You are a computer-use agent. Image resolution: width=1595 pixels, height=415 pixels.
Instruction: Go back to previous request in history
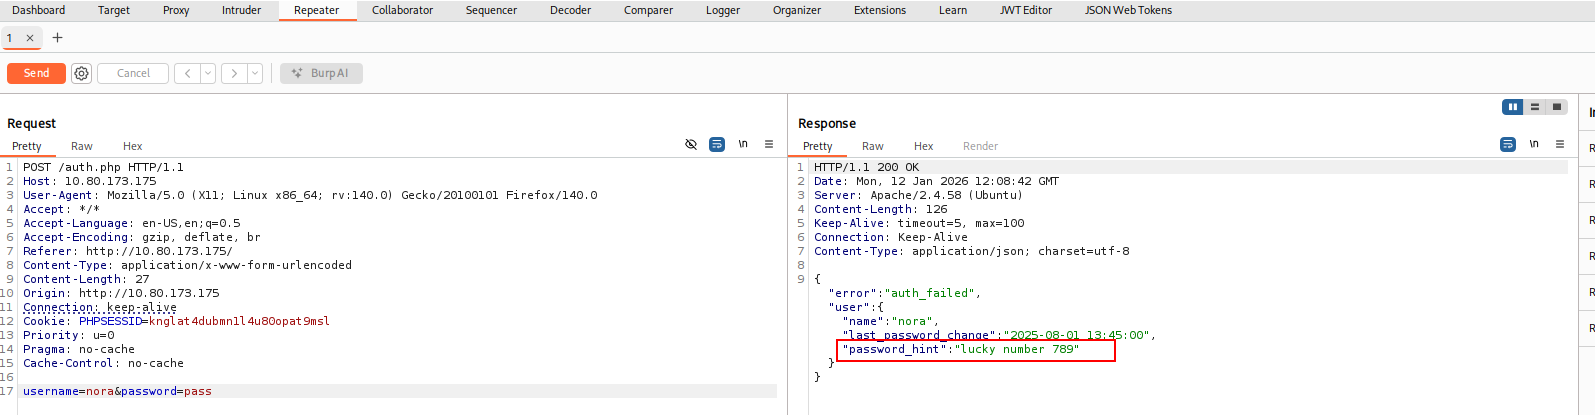pos(187,73)
